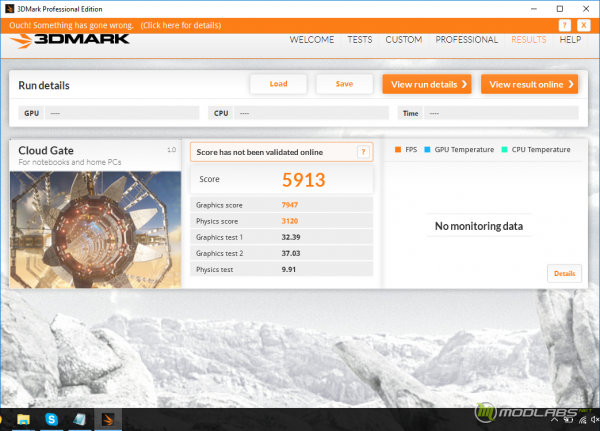Click Physics test value 9.91

click(x=289, y=269)
